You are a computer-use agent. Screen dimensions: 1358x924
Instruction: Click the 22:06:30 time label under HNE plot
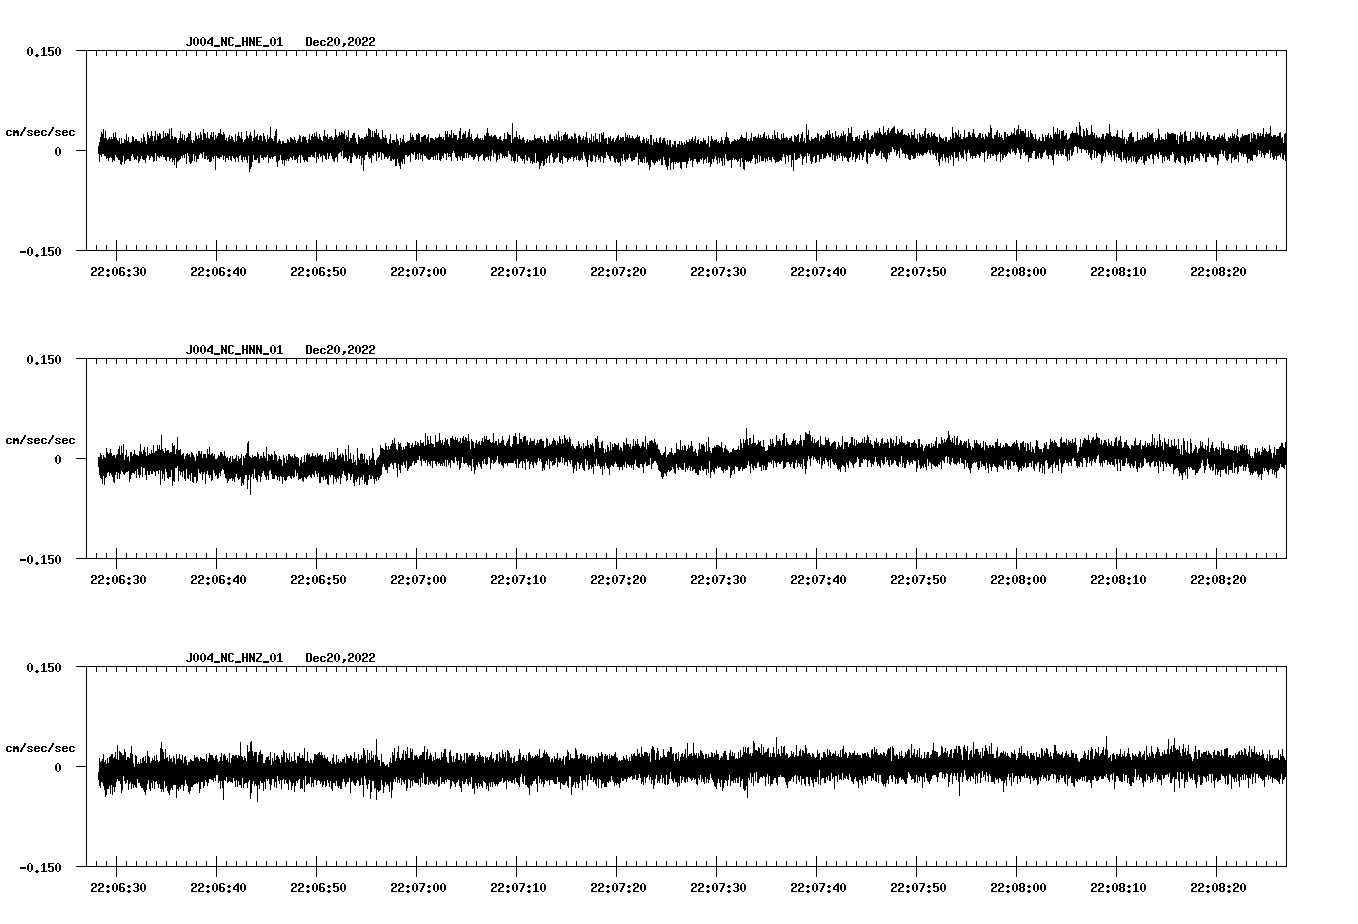(x=118, y=272)
